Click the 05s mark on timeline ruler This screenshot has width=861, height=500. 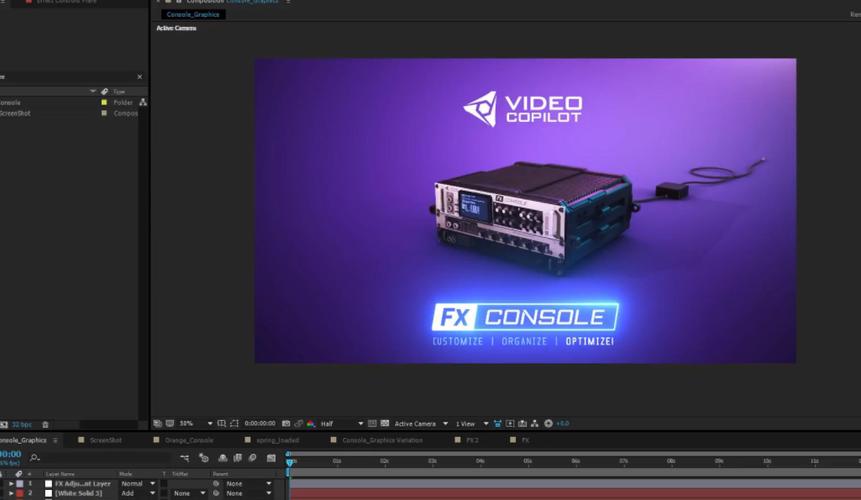tap(528, 461)
